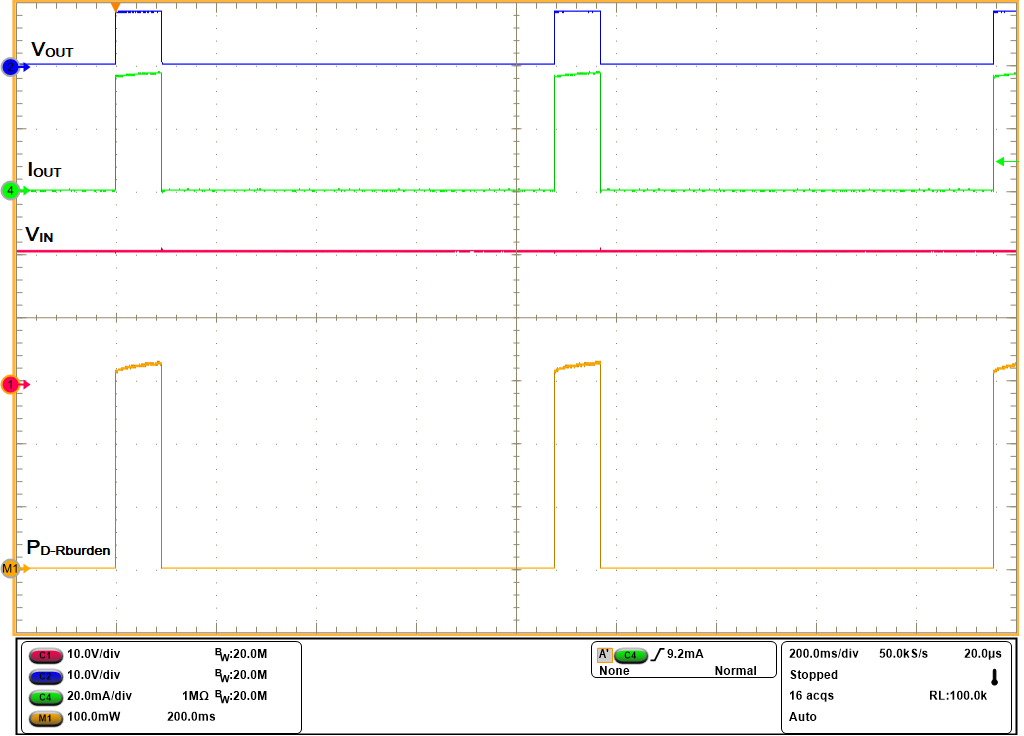Screen dimensions: 1024x736
Task: Click the thermometer acquisition icon
Action: pyautogui.click(x=996, y=677)
